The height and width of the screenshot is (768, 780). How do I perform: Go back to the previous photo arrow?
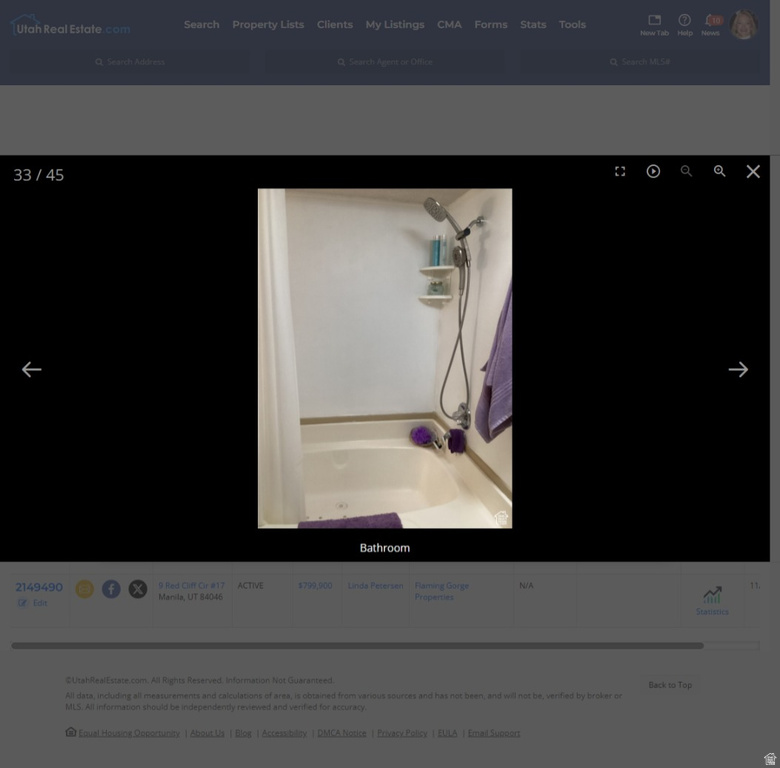[32, 369]
